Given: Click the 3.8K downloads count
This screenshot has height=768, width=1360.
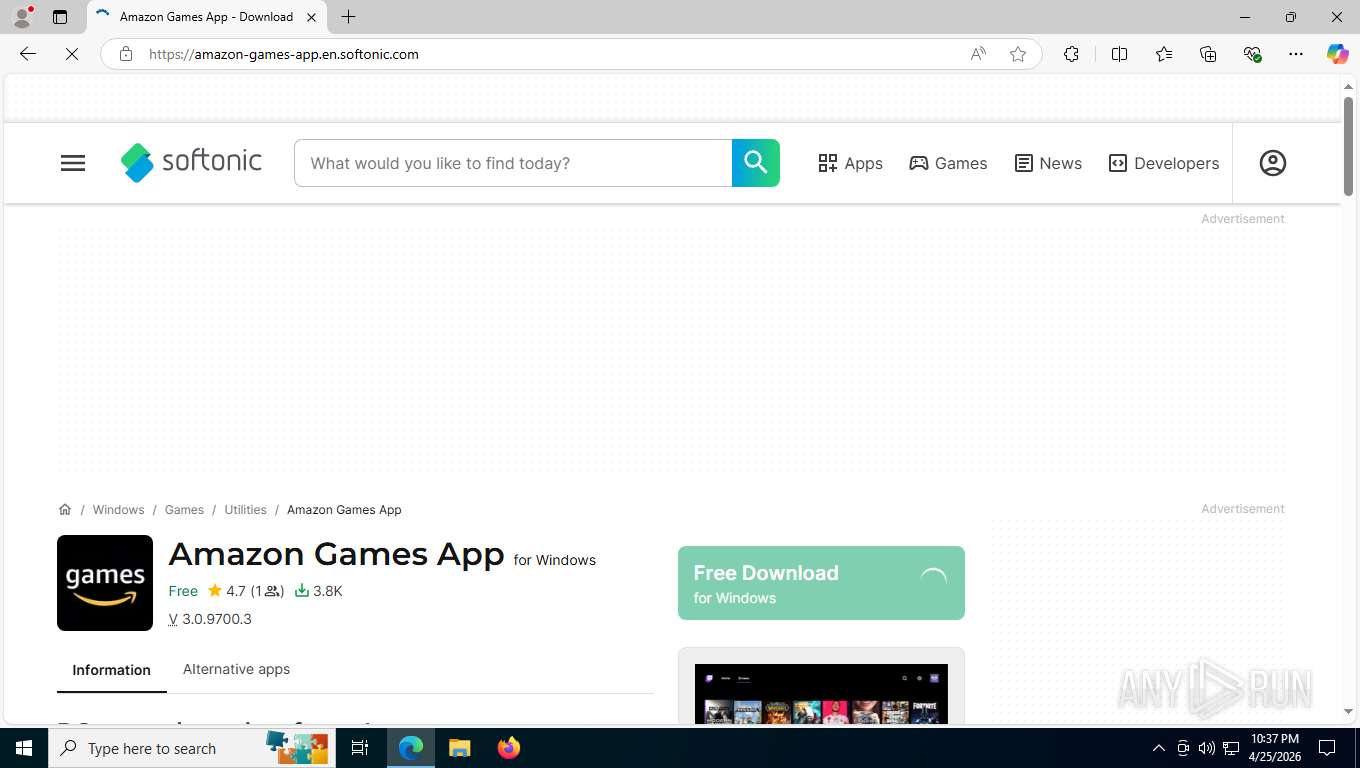Looking at the screenshot, I should click(318, 591).
